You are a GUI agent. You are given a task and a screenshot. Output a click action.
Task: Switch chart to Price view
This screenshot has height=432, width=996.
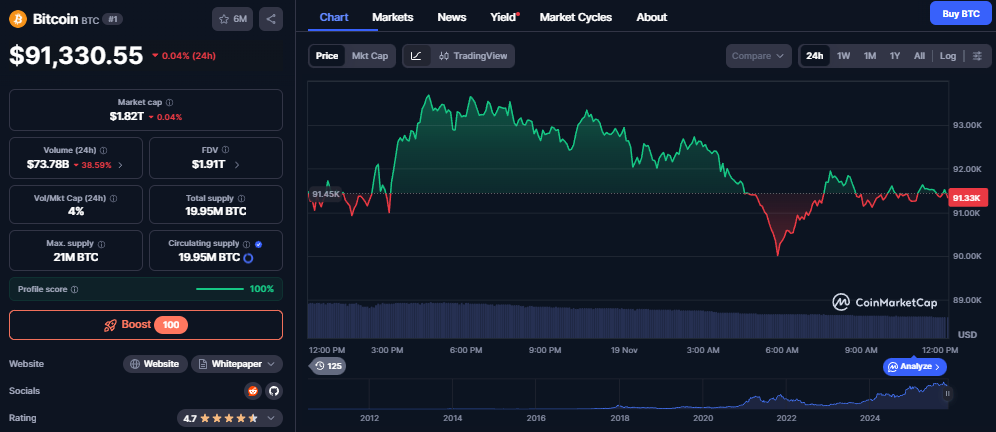[x=327, y=56]
